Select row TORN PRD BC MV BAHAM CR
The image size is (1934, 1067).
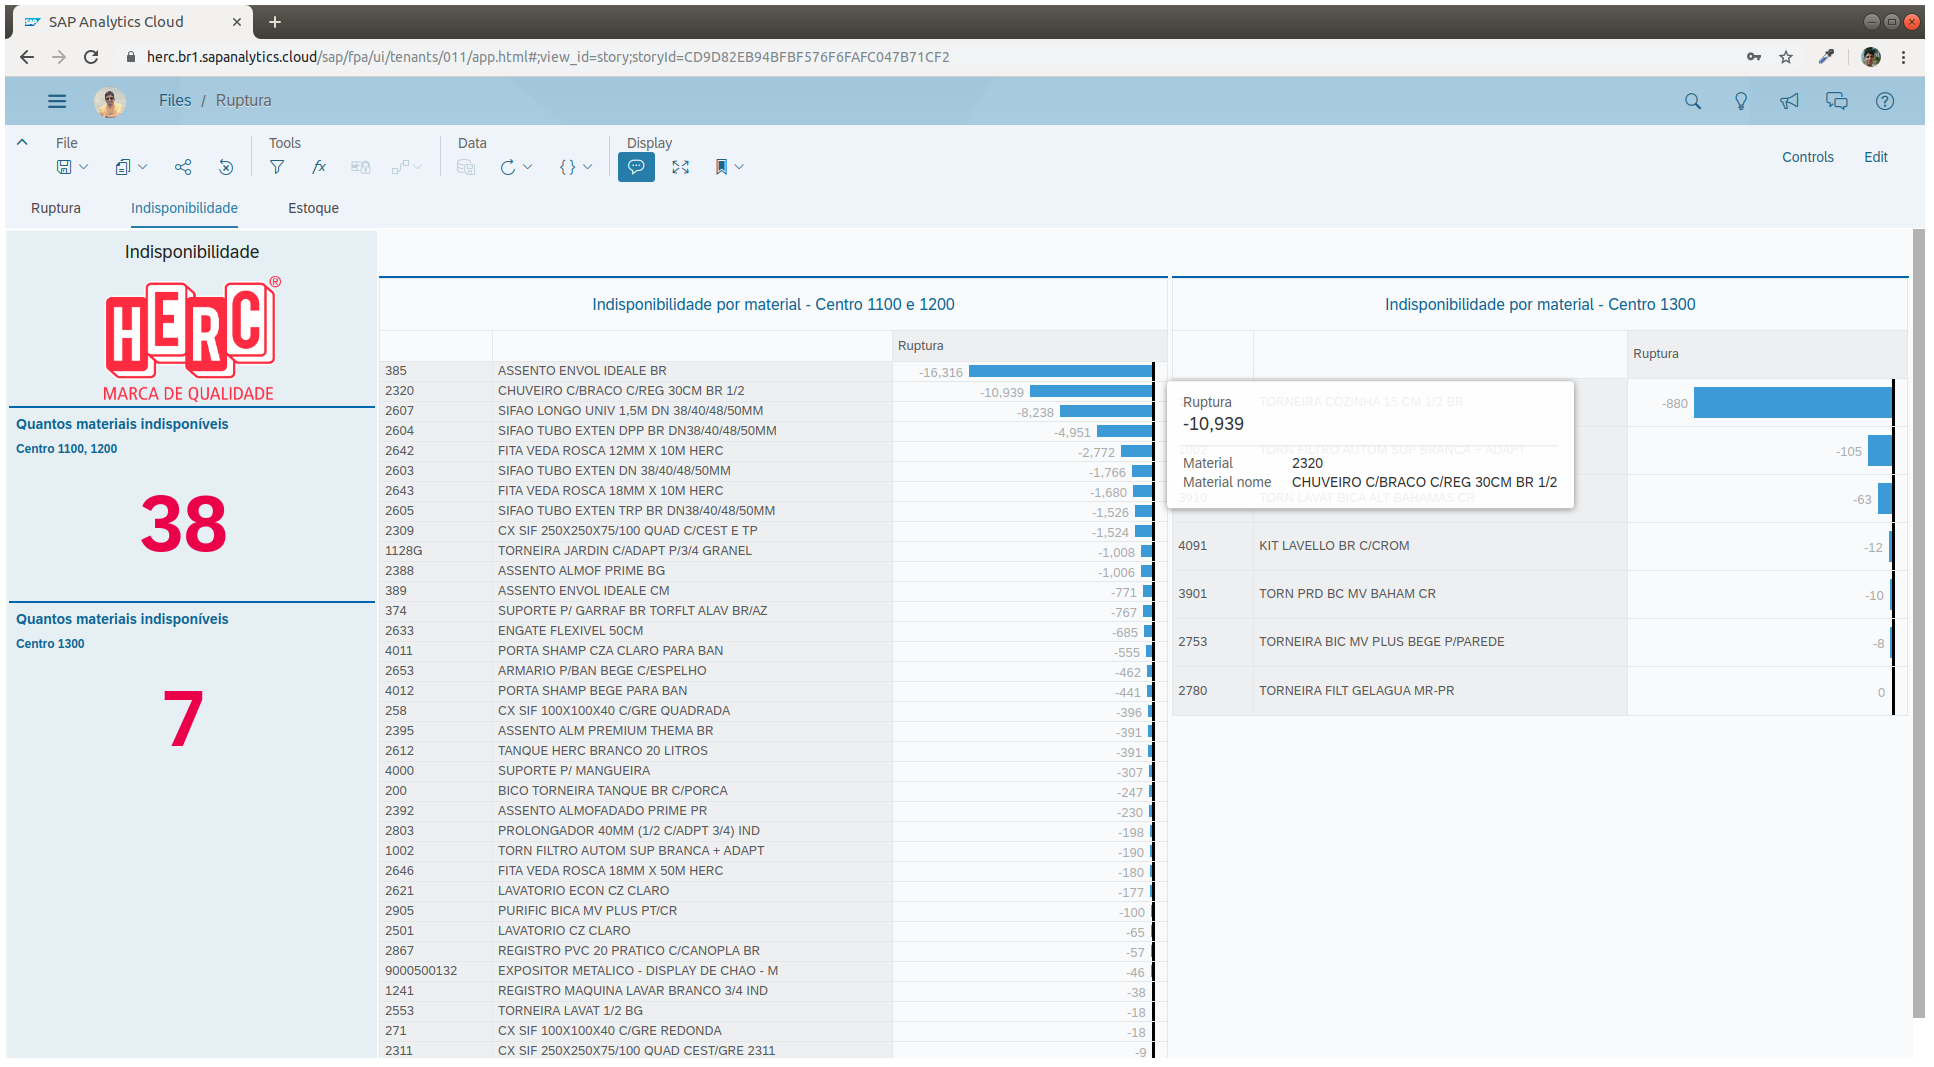coord(1539,594)
